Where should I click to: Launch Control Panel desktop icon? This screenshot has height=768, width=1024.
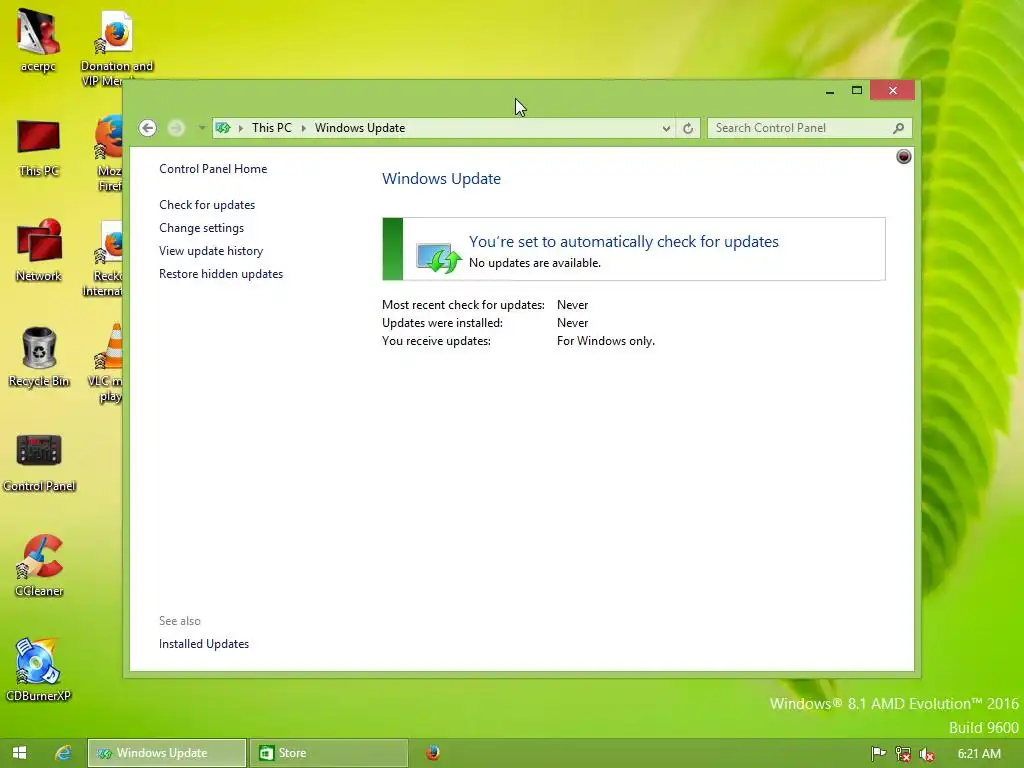coord(39,462)
